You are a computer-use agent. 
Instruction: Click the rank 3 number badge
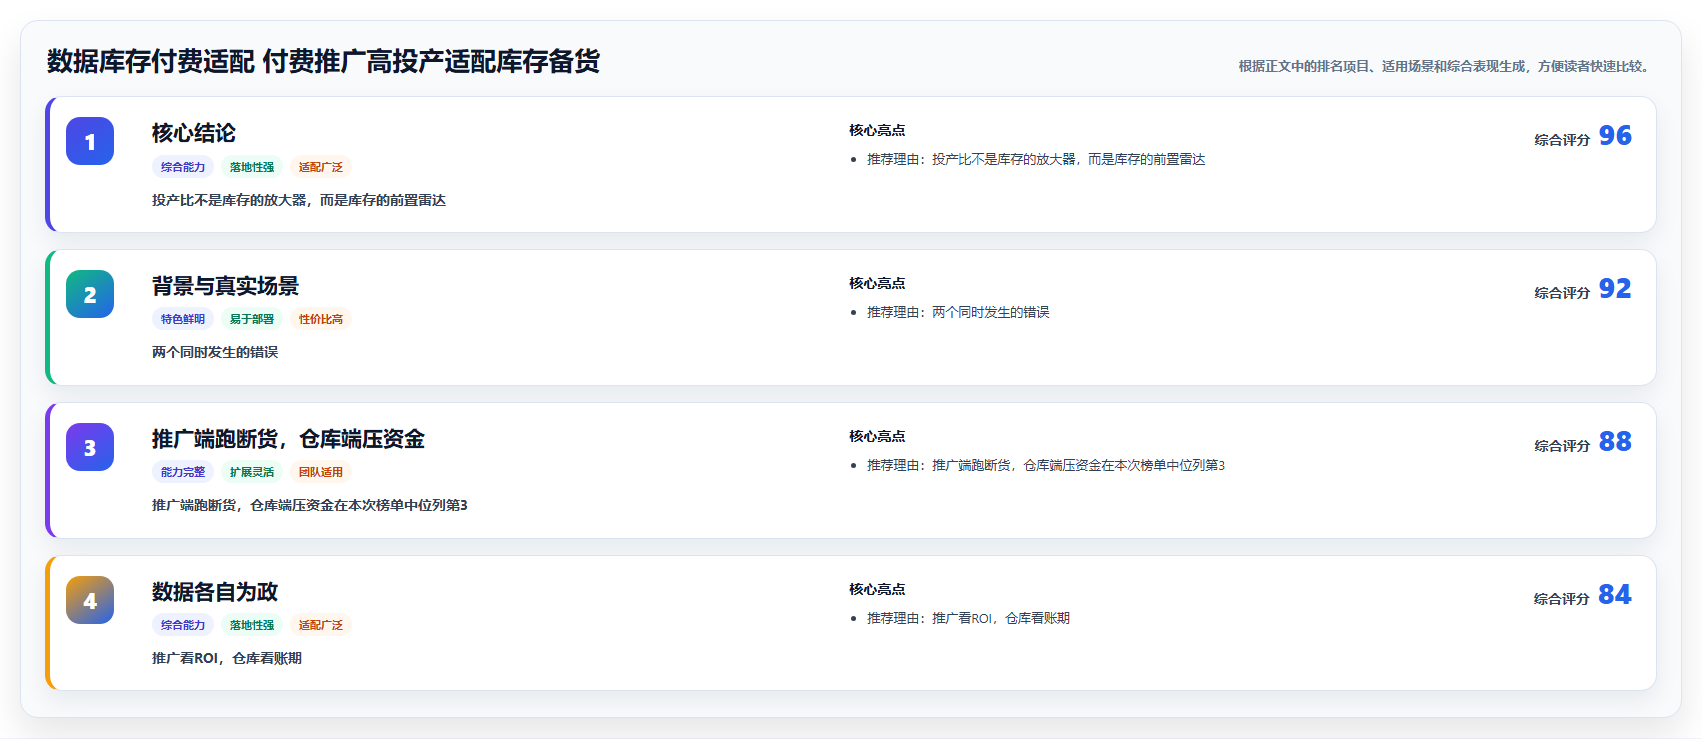coord(90,447)
